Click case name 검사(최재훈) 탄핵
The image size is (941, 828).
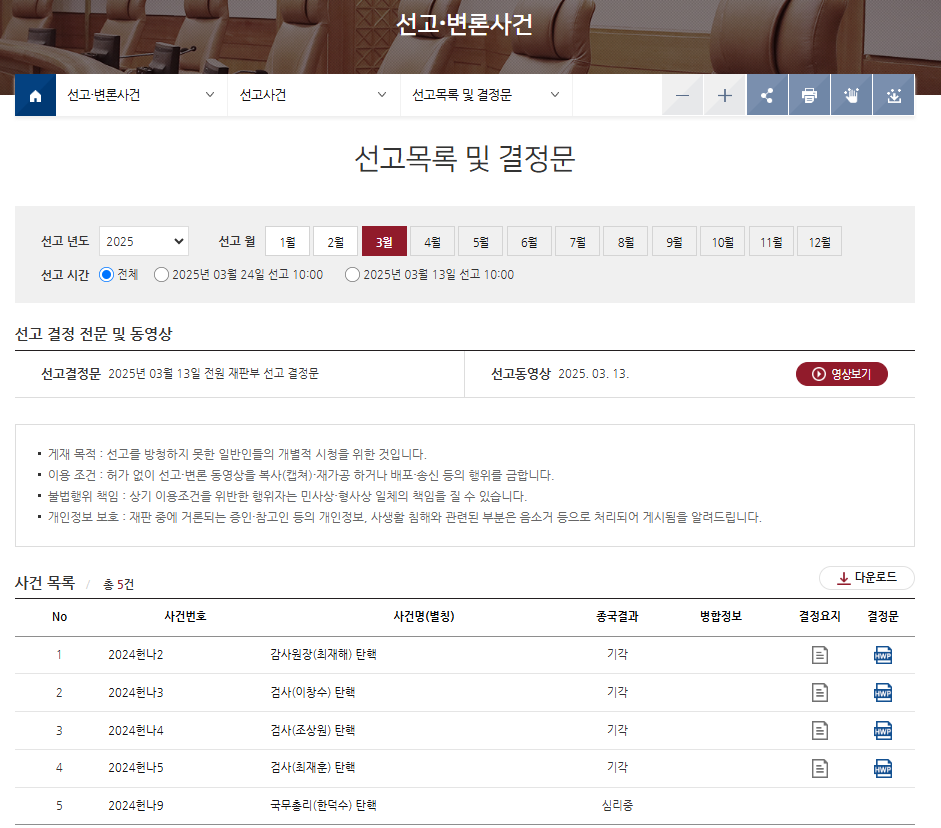[x=313, y=767]
